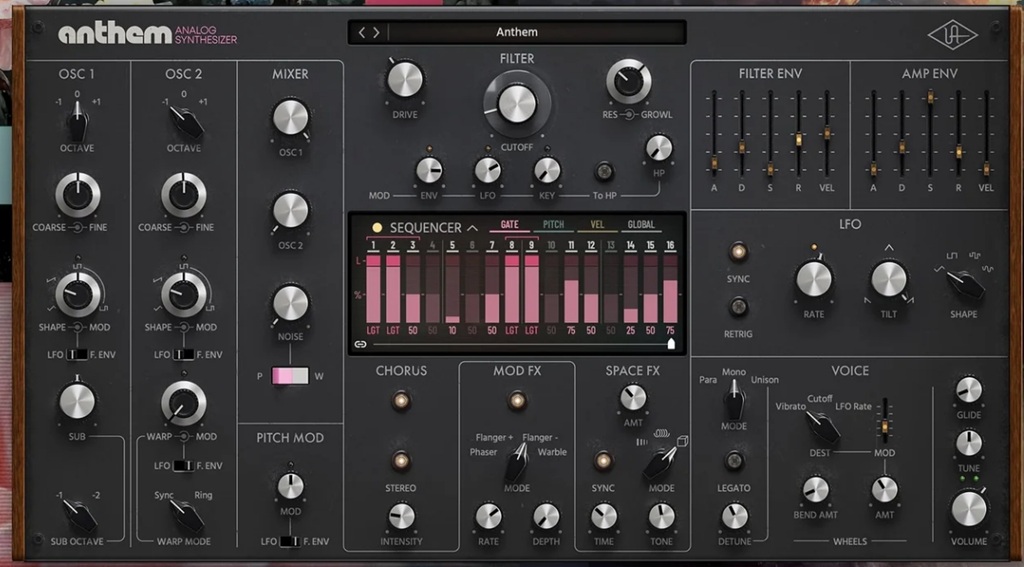Toggle the Mod FX on button
This screenshot has width=1024, height=567.
coord(517,400)
